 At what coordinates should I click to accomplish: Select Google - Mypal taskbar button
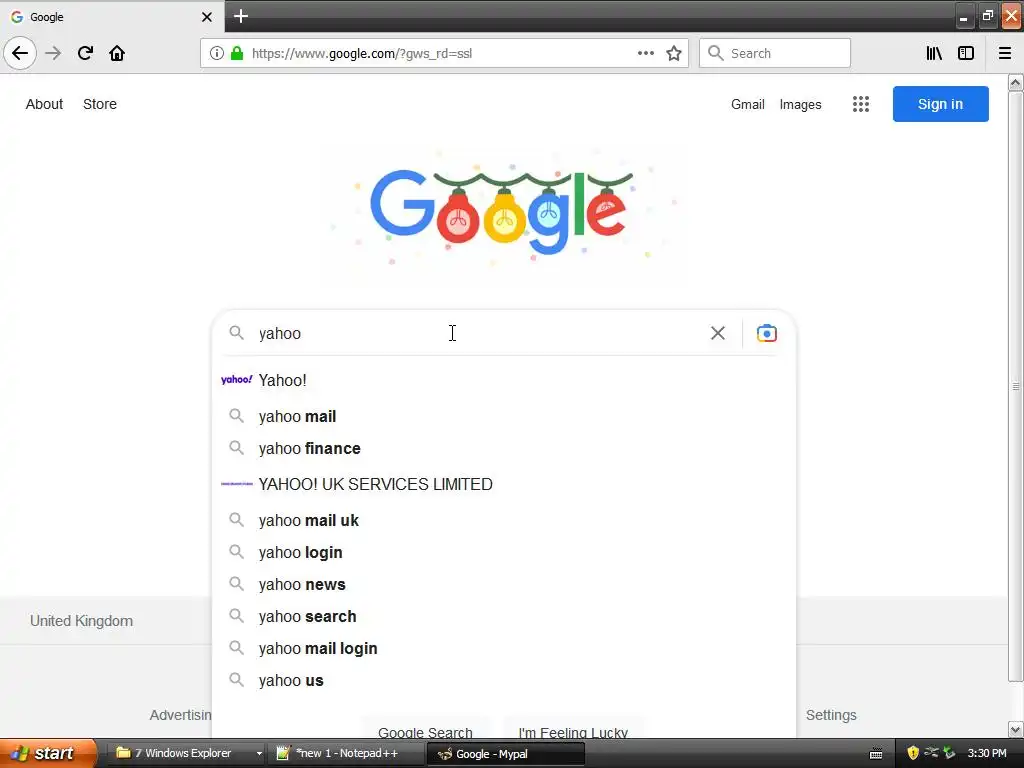coord(505,754)
